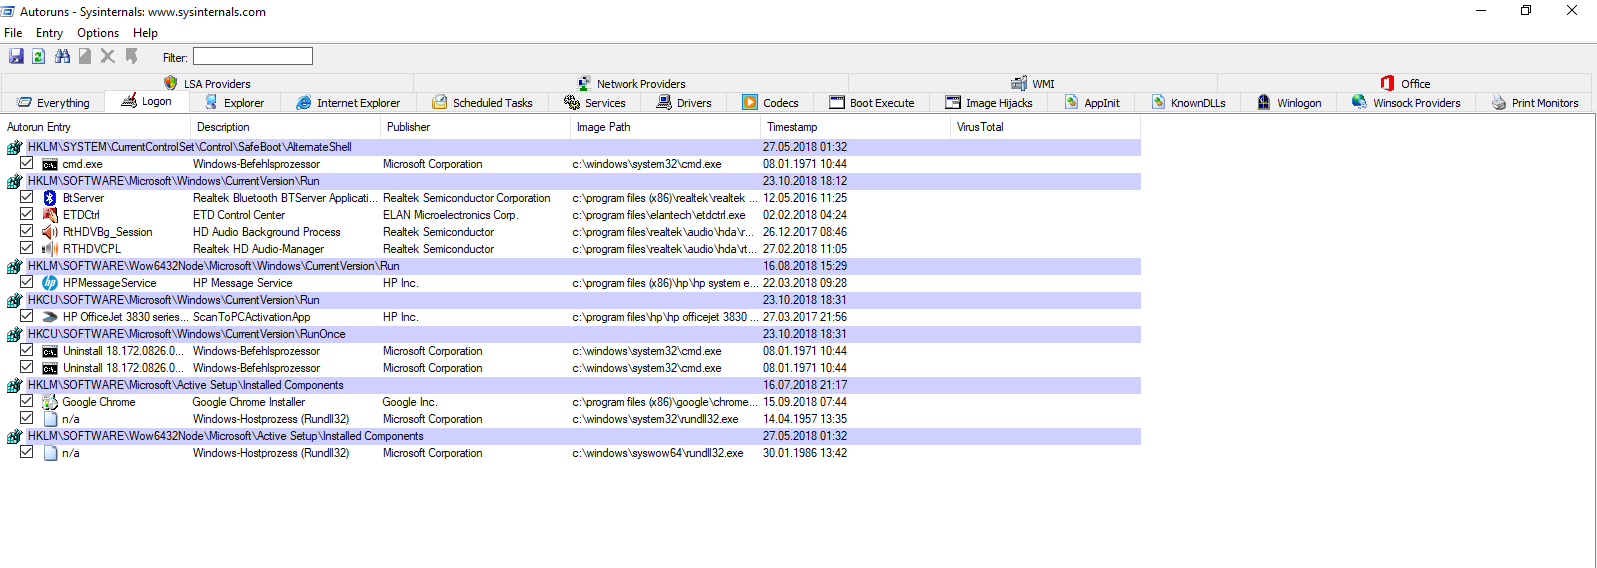The width and height of the screenshot is (1597, 568).
Task: Click the cmd.exe icon under AlternateShell
Action: click(x=50, y=164)
